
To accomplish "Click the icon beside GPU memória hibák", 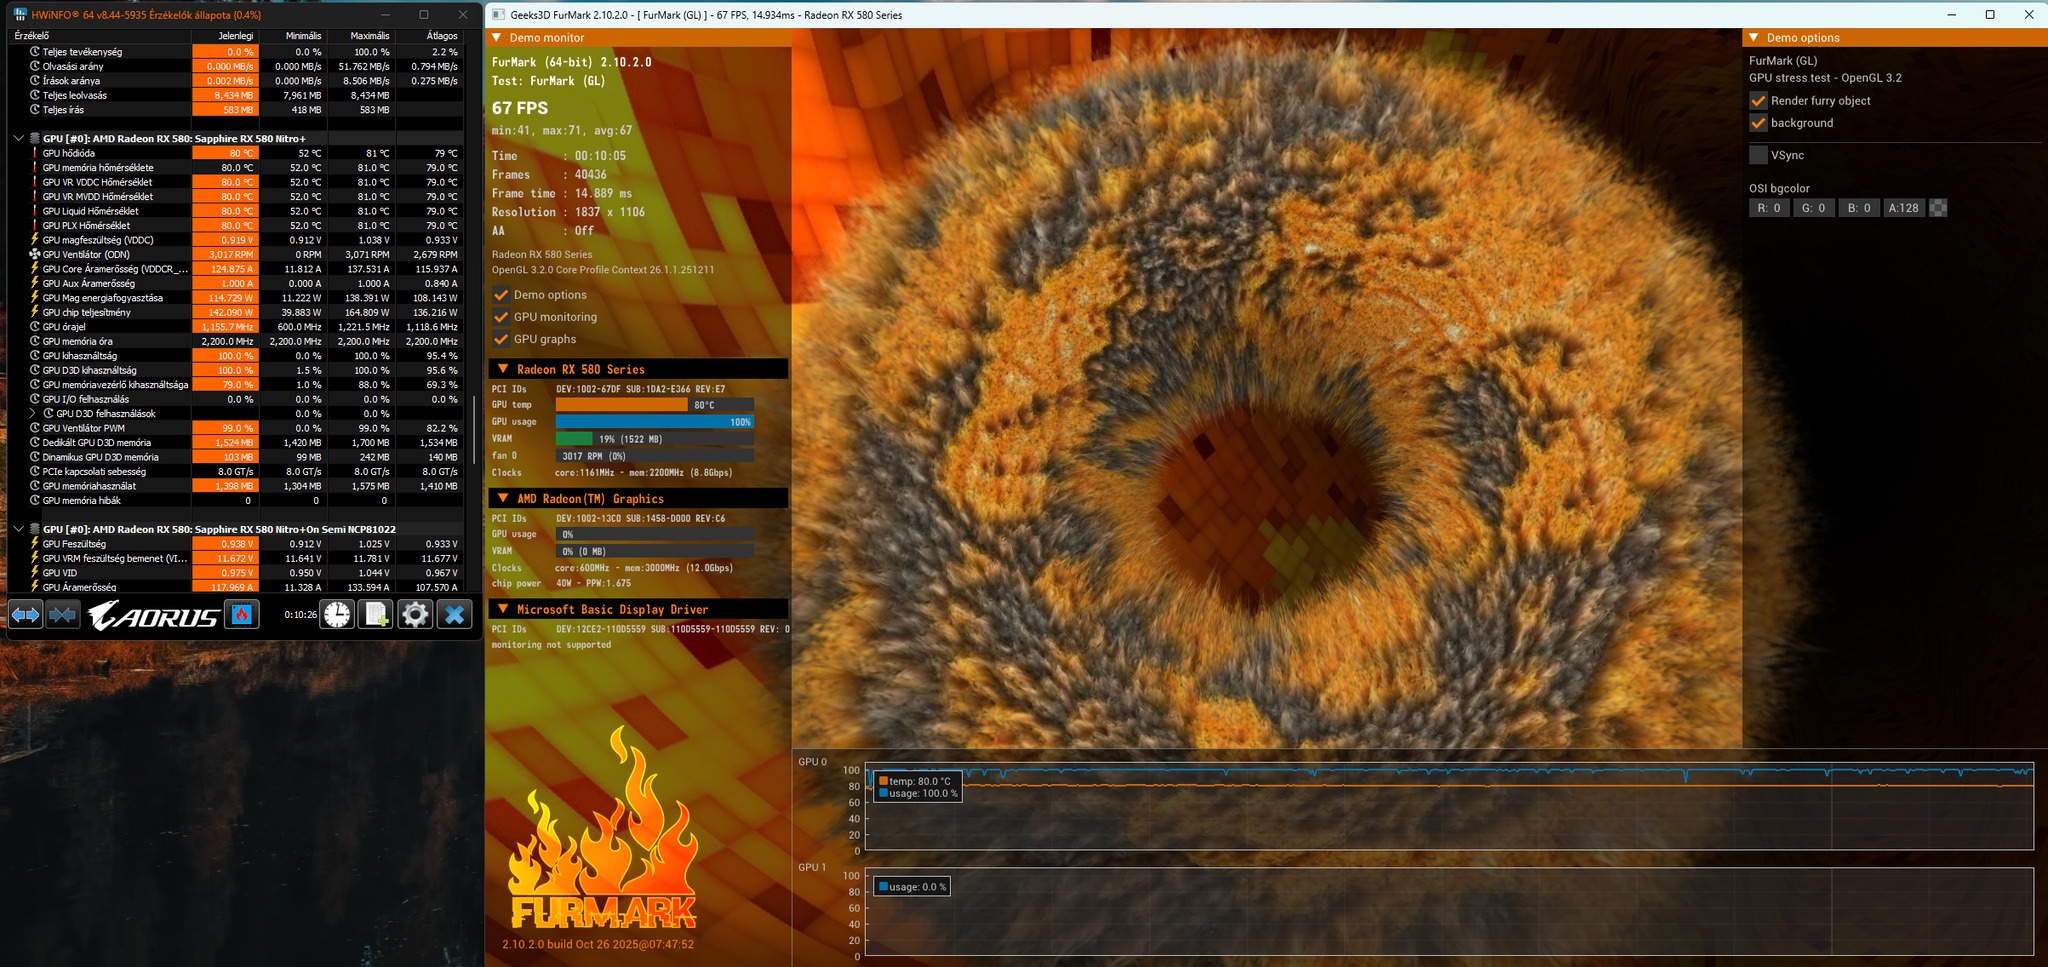I will coord(35,500).
